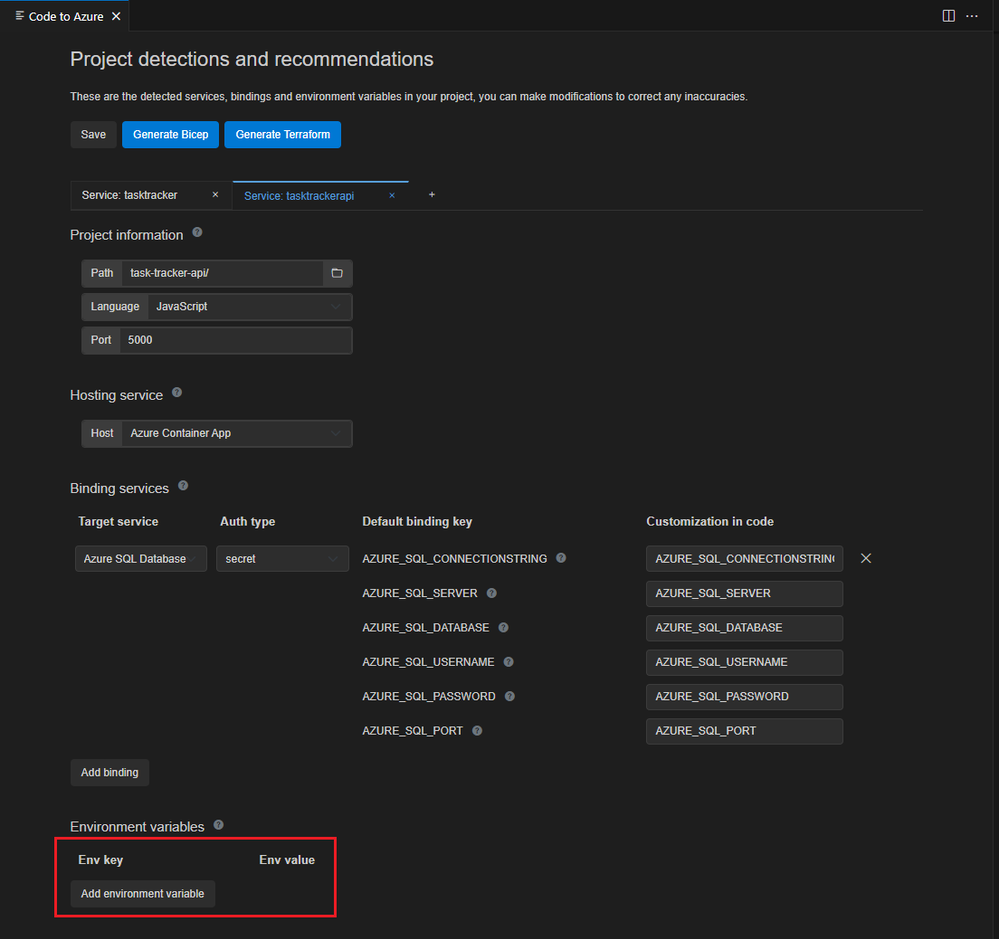Show help for AZURE_SQL_PORT key

477,731
